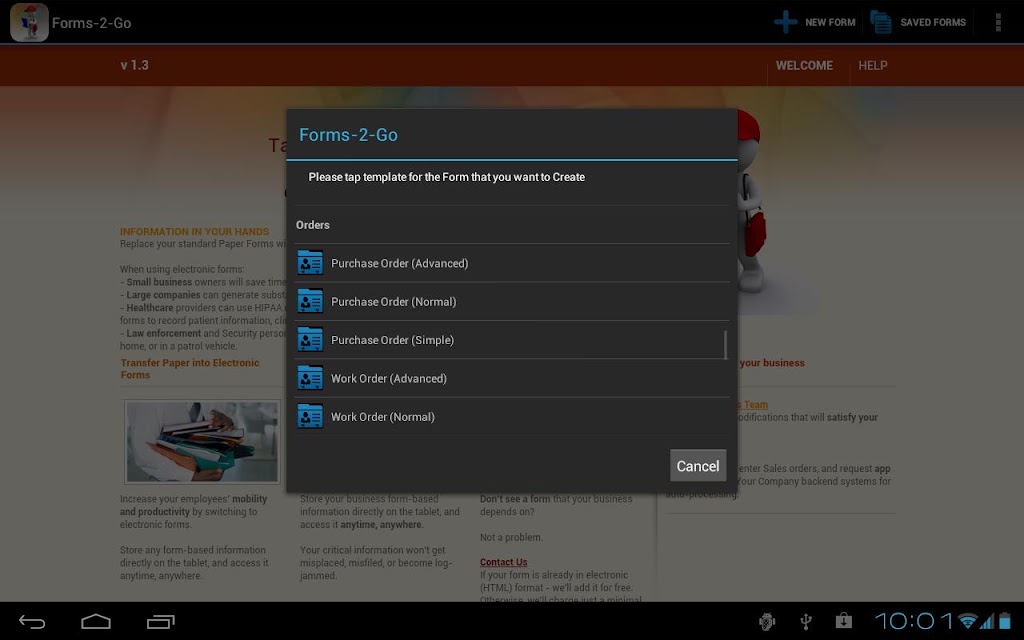Tap the Purchase Order (Advanced) folder icon
The height and width of the screenshot is (640, 1024).
tap(310, 263)
